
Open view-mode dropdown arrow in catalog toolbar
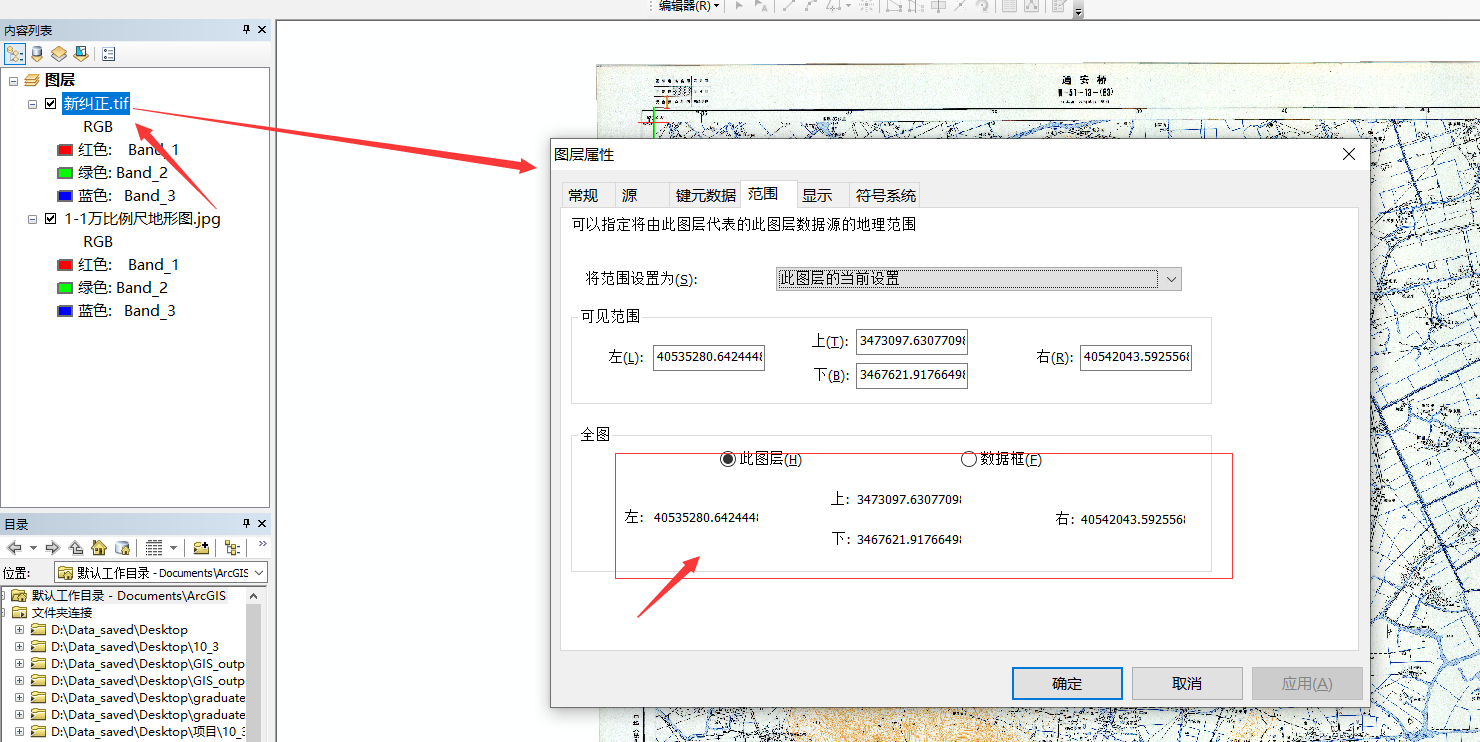pos(173,548)
